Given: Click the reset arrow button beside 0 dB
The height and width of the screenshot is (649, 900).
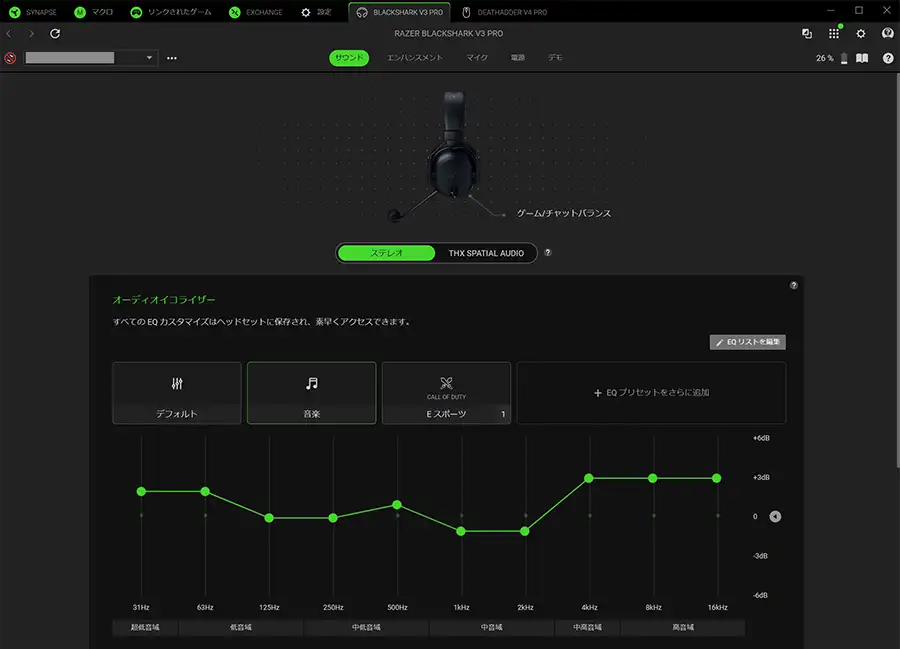Looking at the screenshot, I should [x=775, y=516].
